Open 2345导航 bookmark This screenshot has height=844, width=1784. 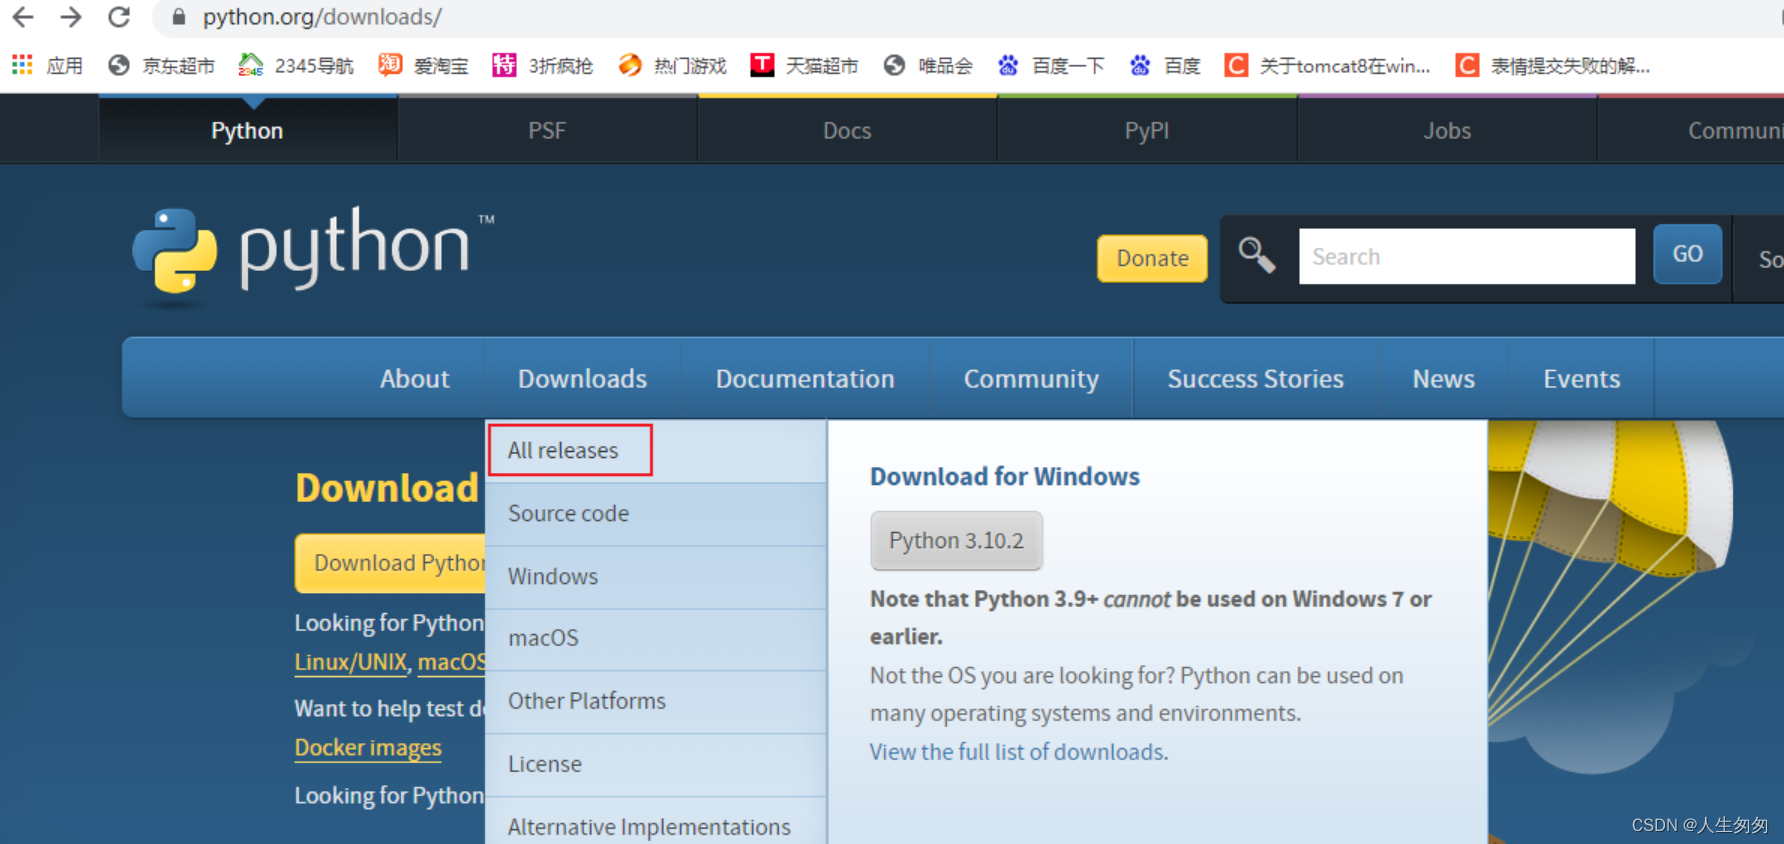pyautogui.click(x=297, y=66)
